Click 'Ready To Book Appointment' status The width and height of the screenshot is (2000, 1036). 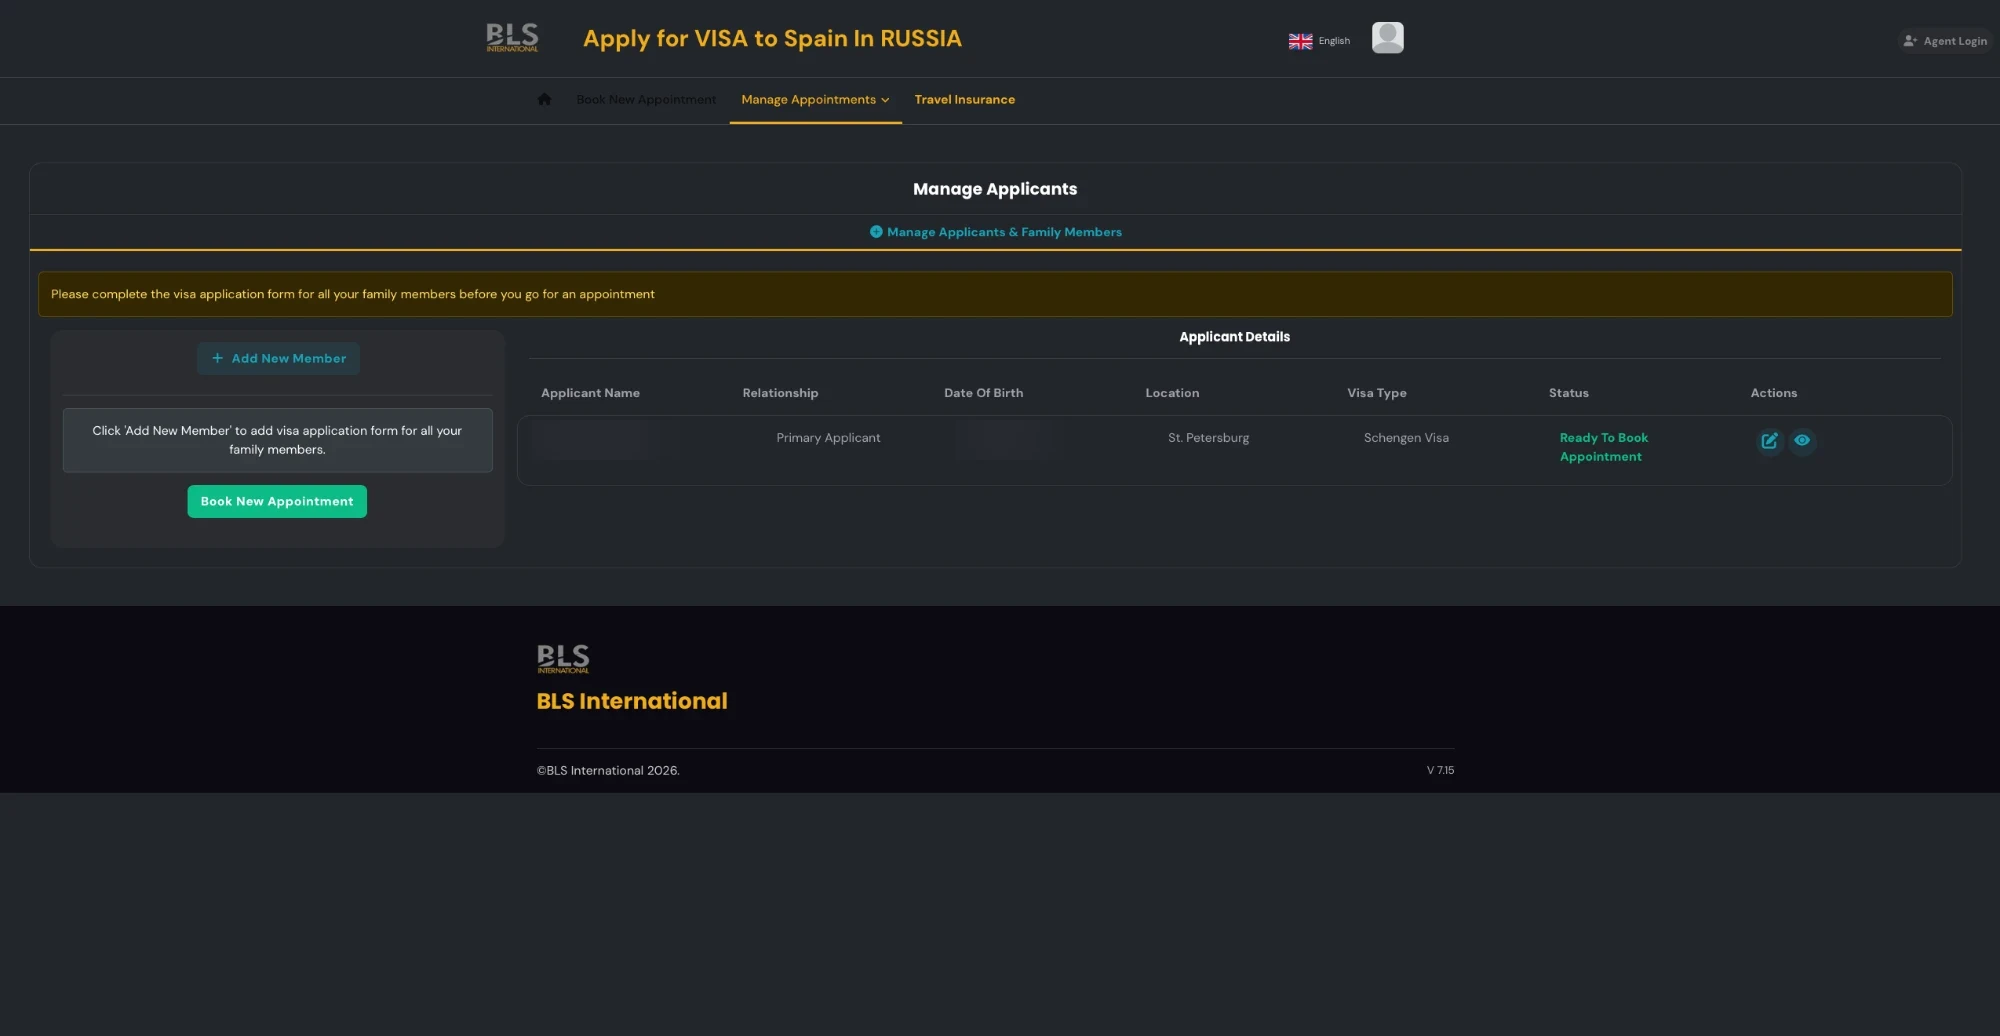[1604, 447]
